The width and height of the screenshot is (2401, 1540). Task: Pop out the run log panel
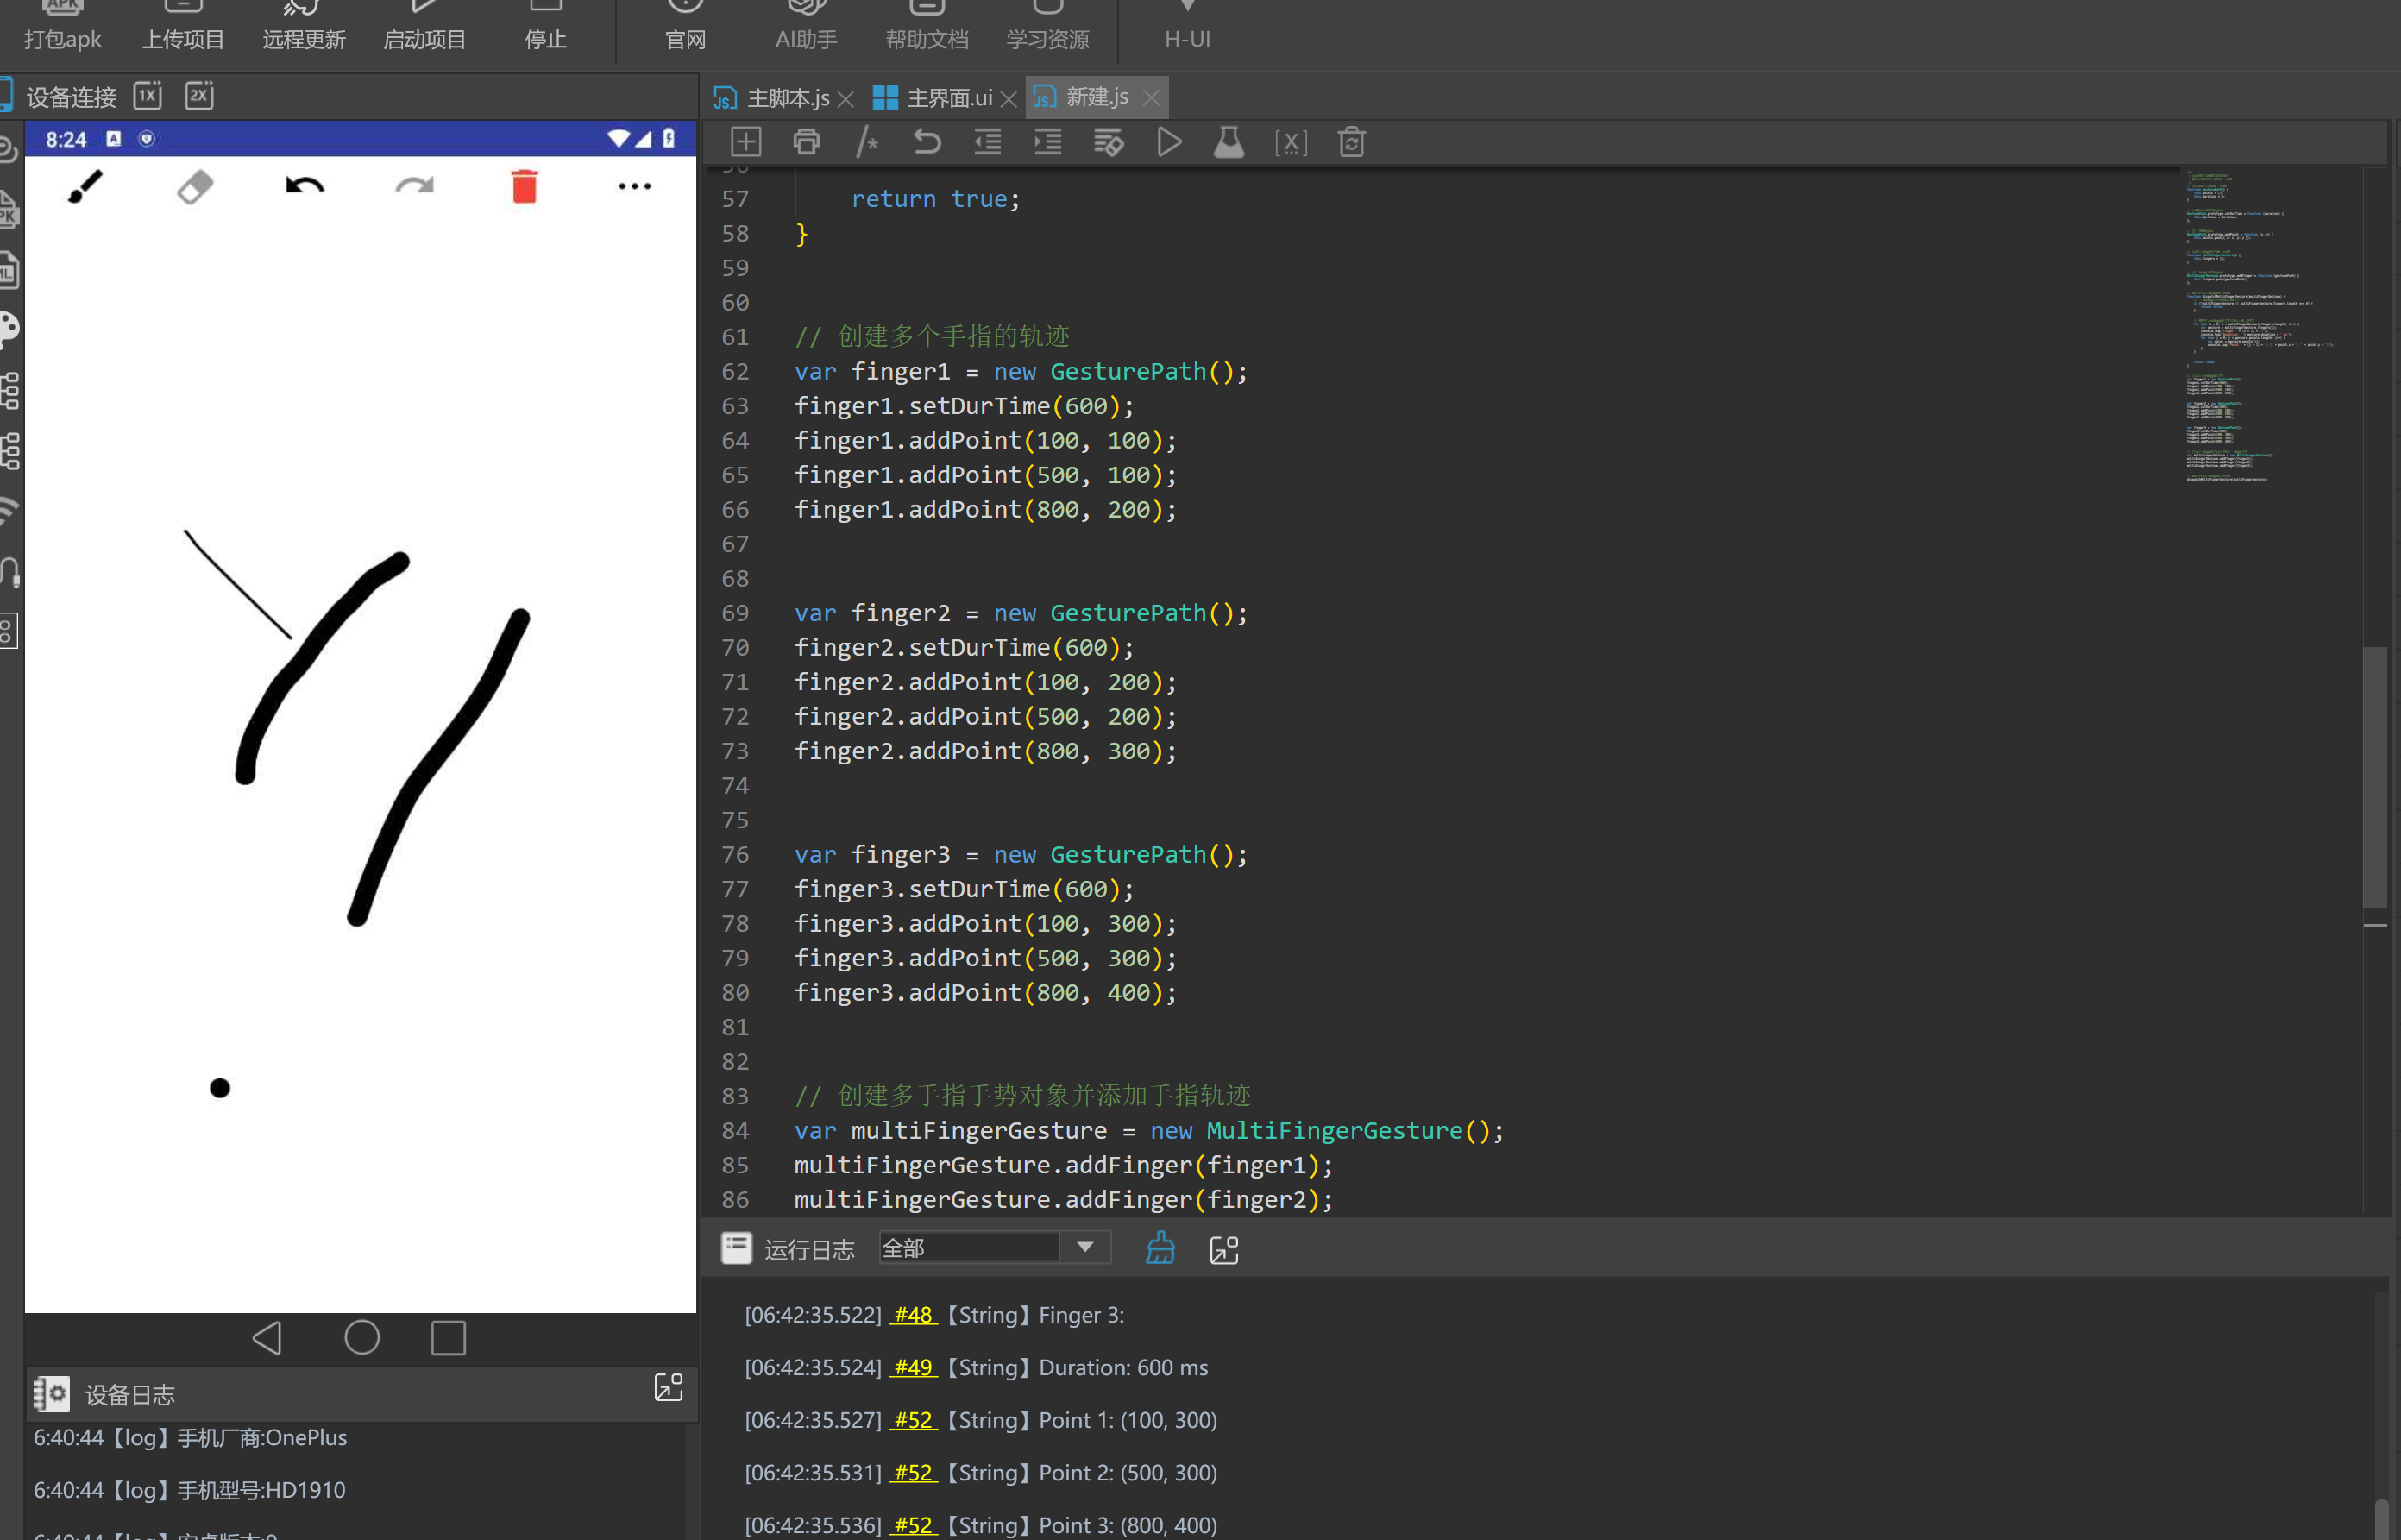[x=1224, y=1250]
